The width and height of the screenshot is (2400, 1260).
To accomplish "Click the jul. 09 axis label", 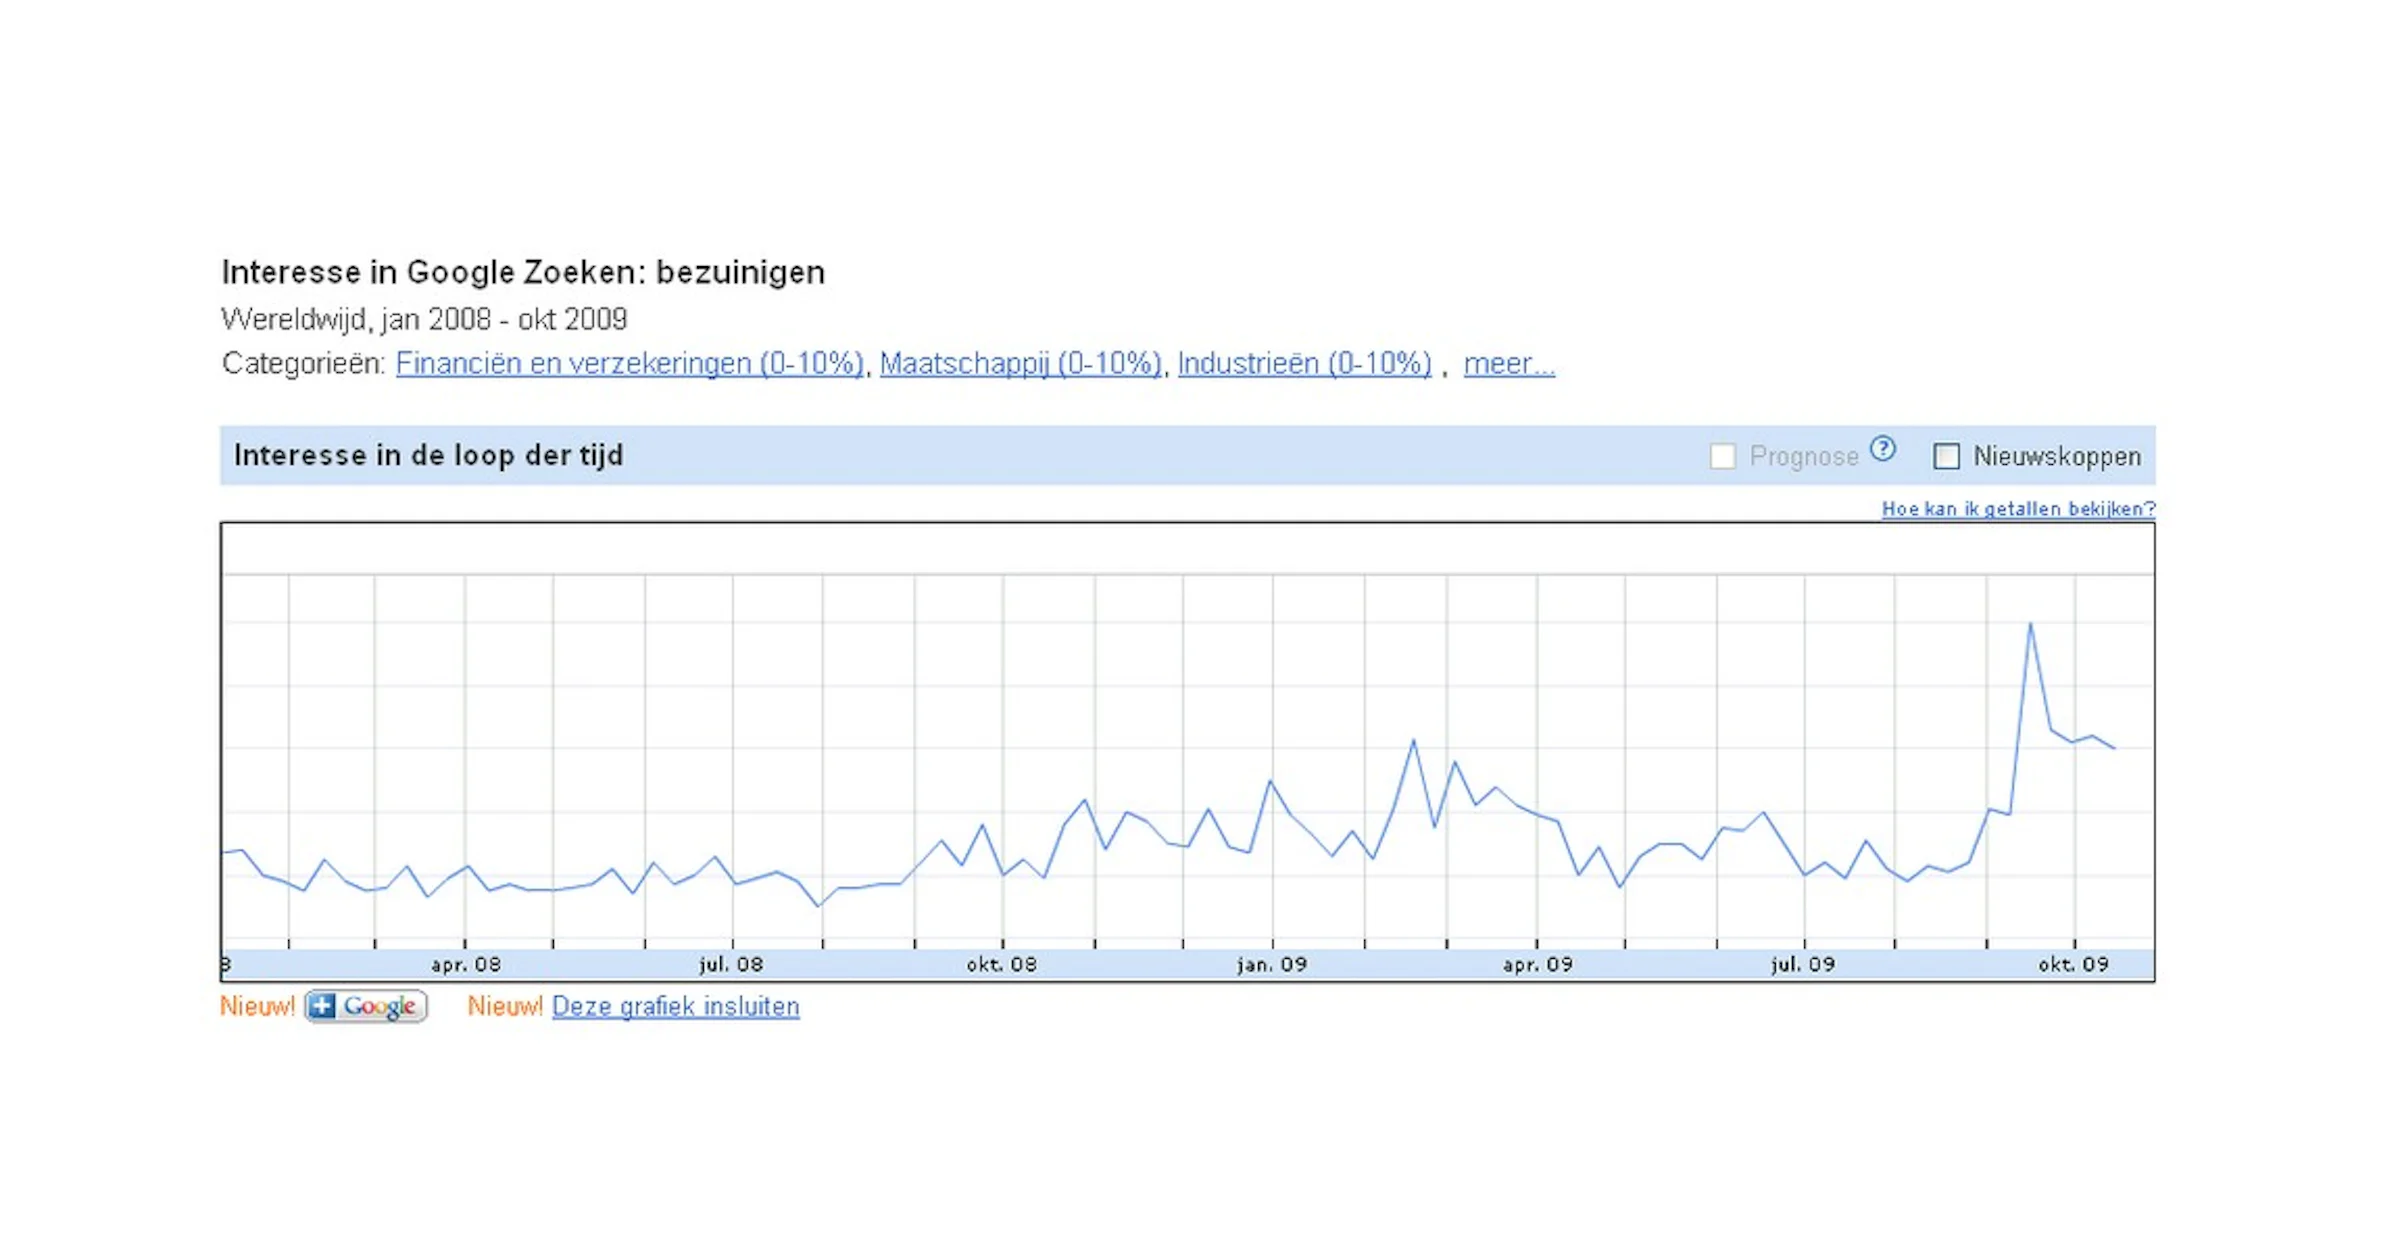I will click(x=1803, y=965).
